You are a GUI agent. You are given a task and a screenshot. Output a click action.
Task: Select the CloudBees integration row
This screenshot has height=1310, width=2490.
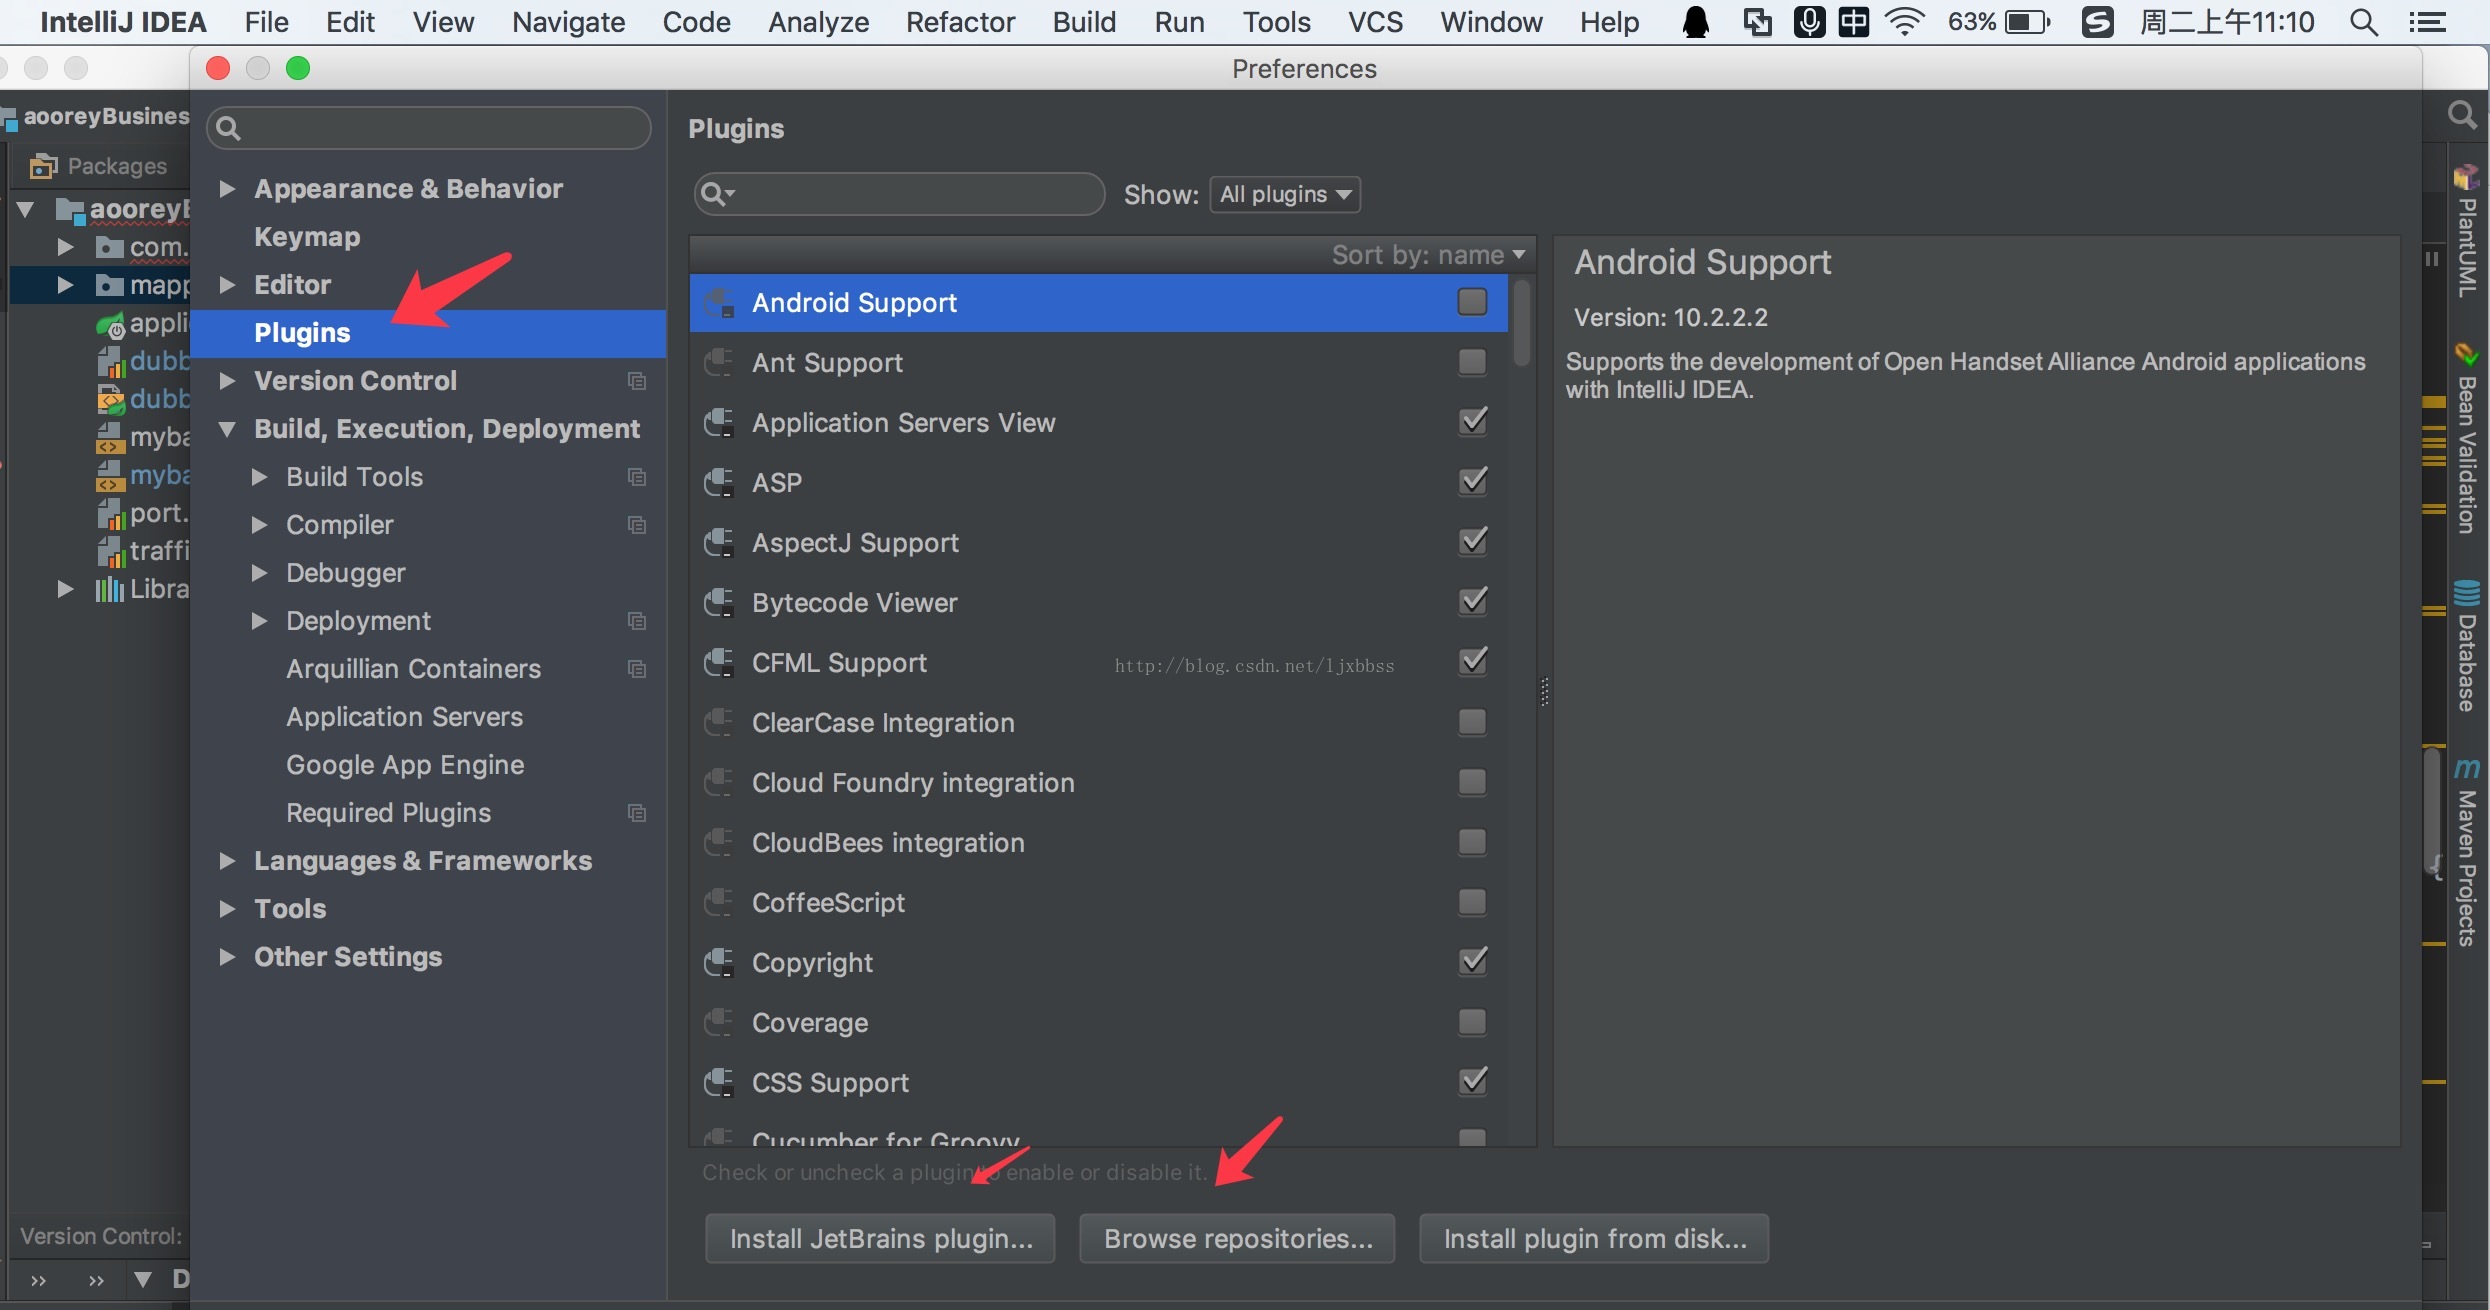(x=1098, y=843)
